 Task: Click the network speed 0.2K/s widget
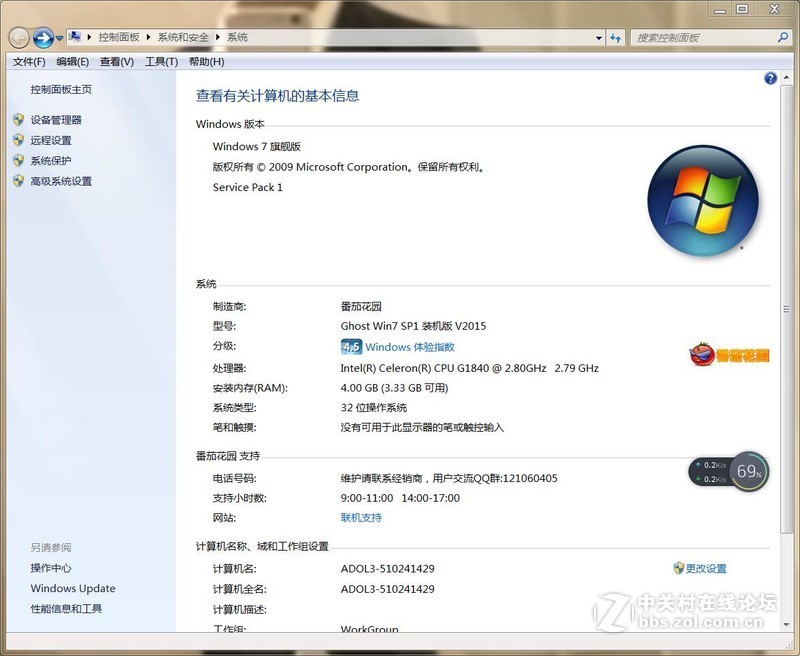(x=710, y=472)
